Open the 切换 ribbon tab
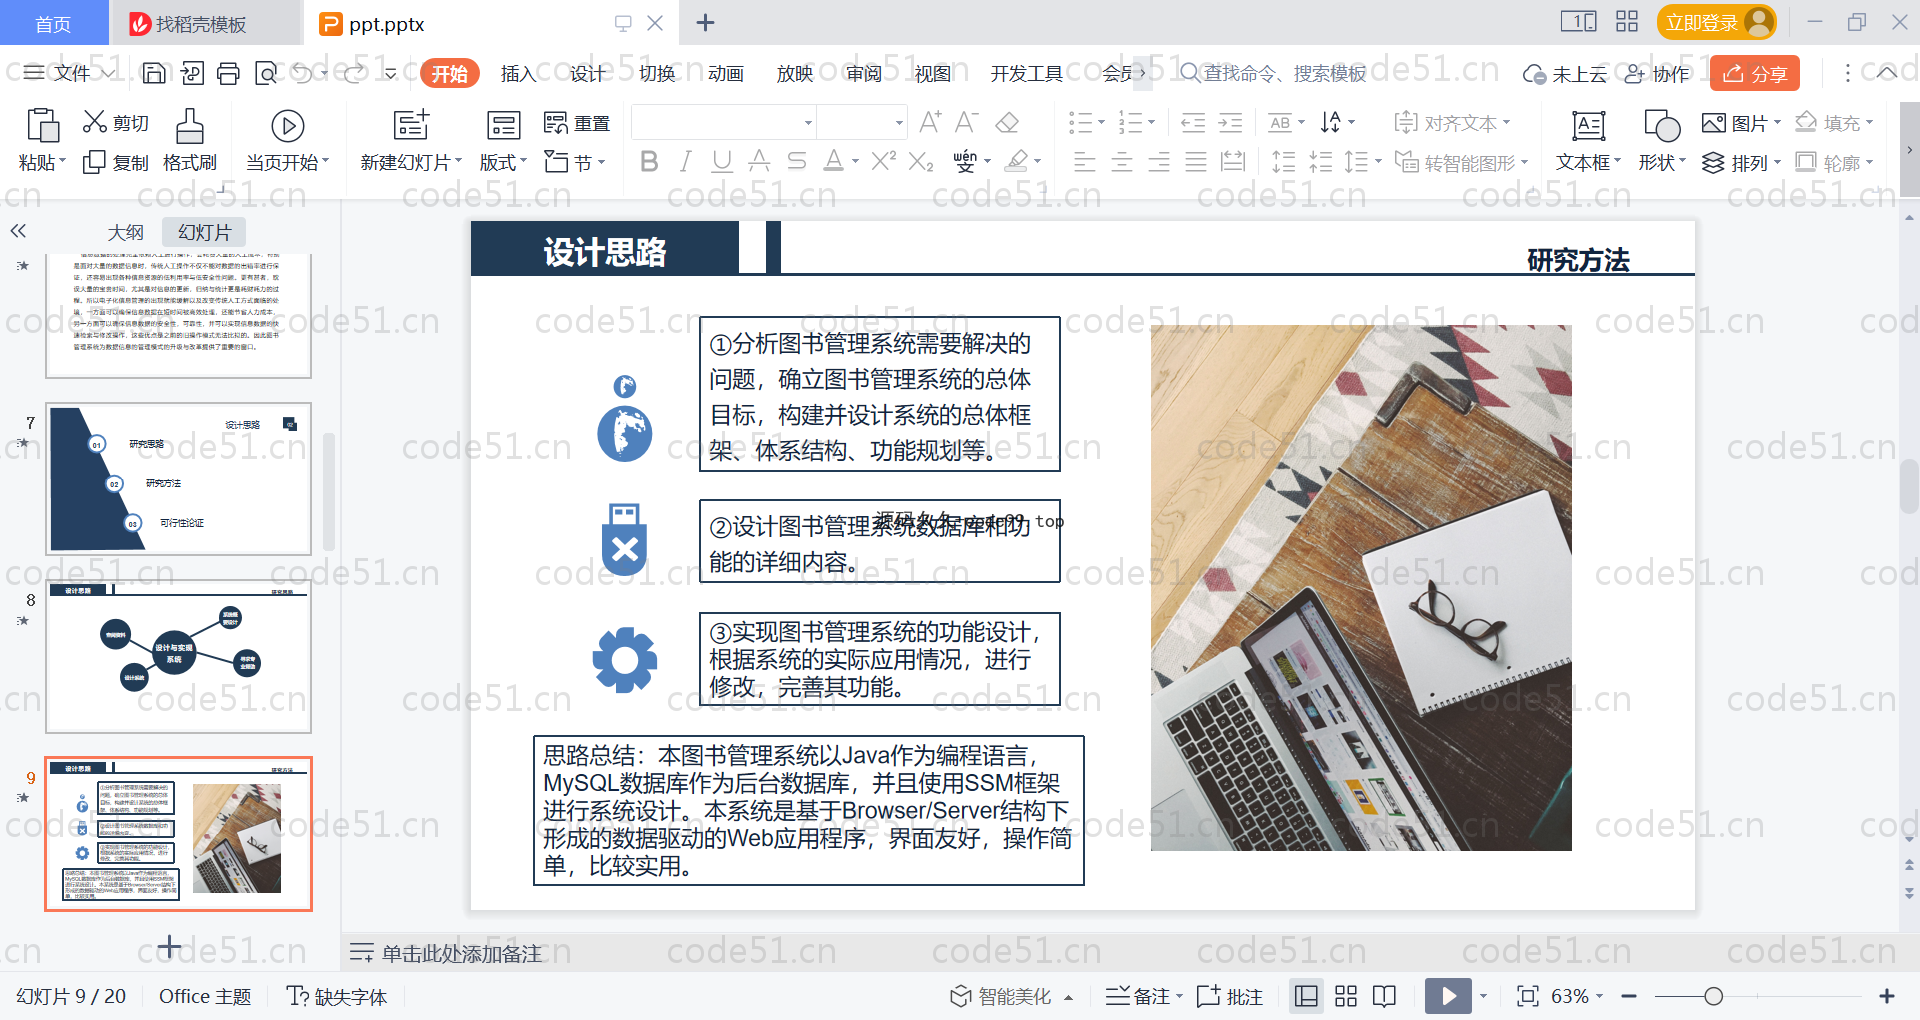The image size is (1920, 1020). click(657, 73)
